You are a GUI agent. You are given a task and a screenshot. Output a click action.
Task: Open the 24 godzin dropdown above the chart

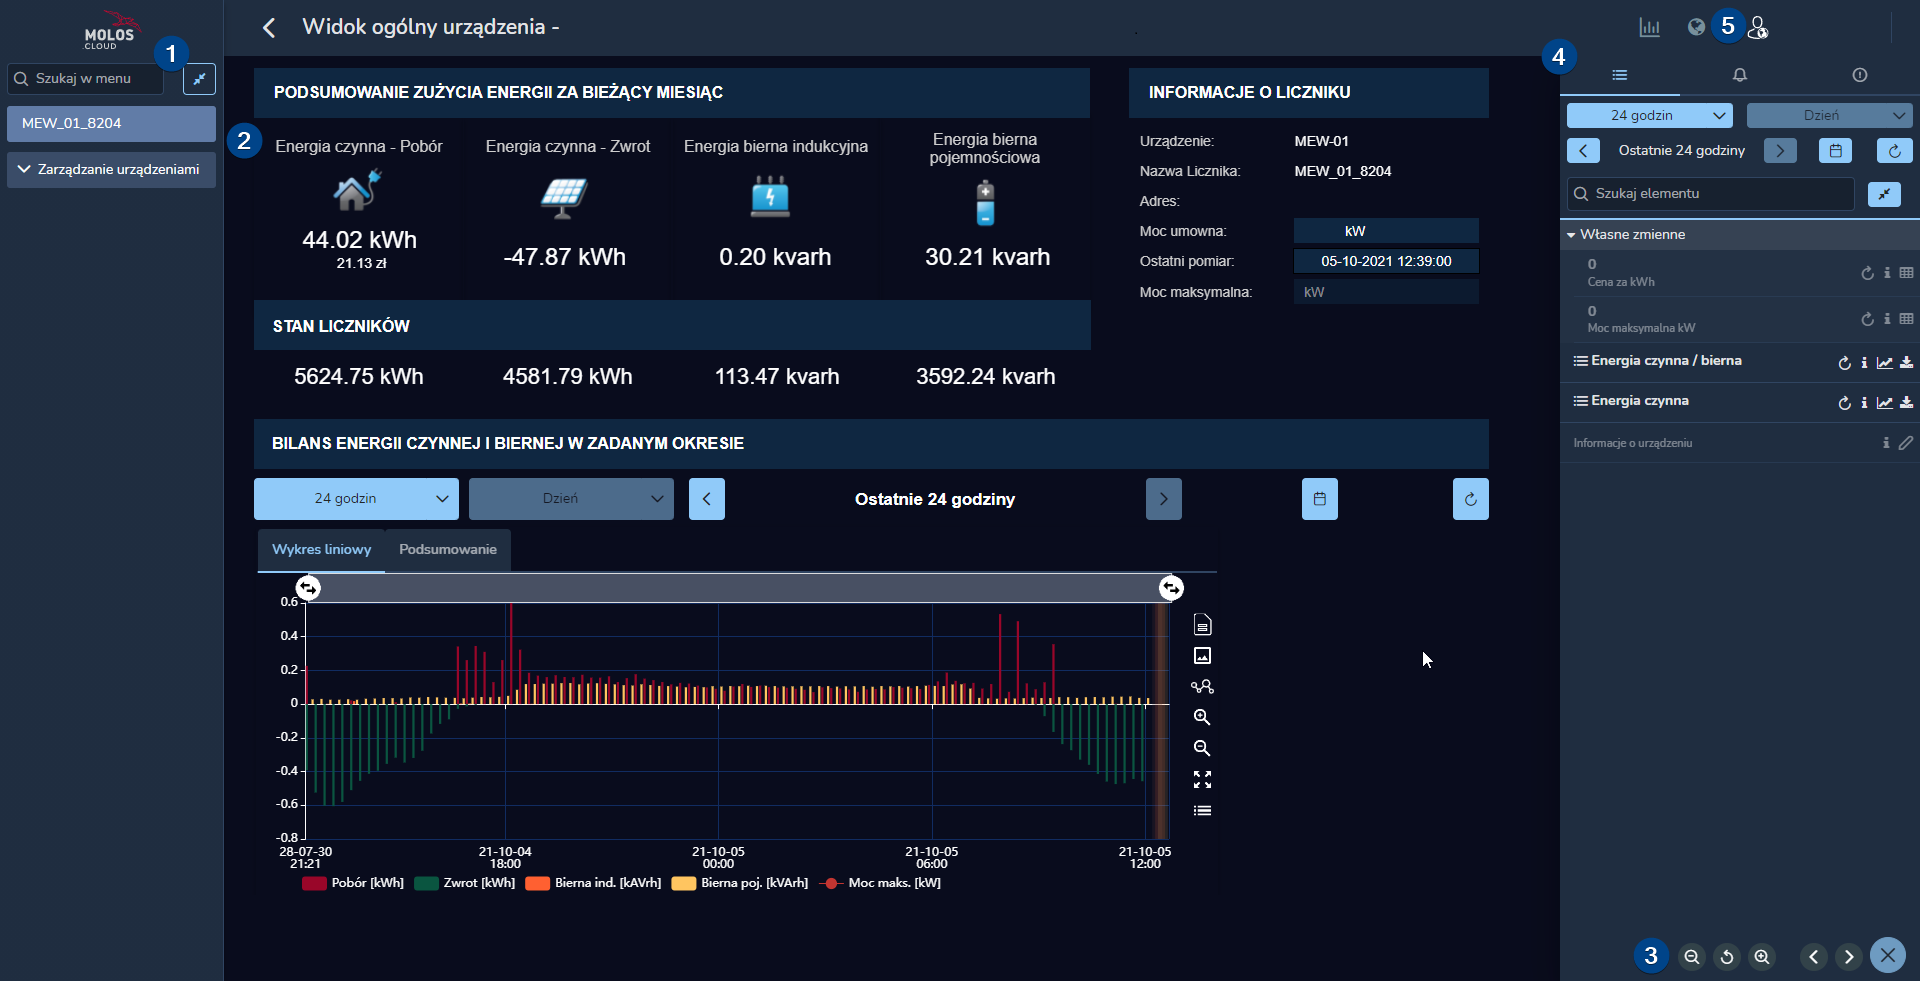(356, 499)
